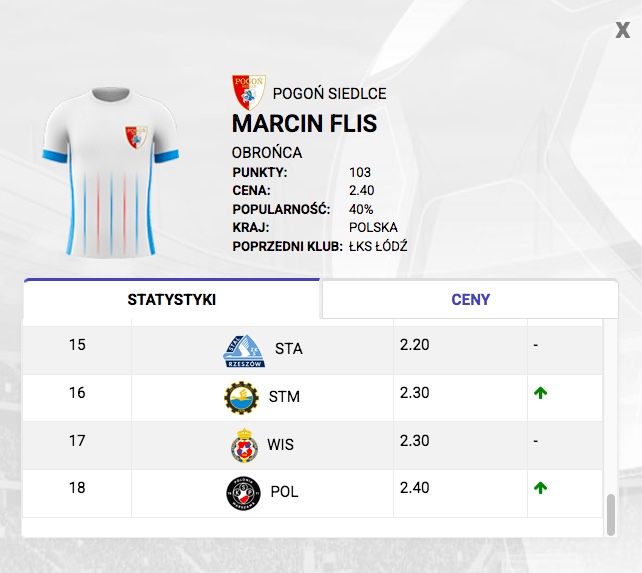Screen dimensions: 642x573
Task: Click the STM team abbreviation
Action: (284, 397)
